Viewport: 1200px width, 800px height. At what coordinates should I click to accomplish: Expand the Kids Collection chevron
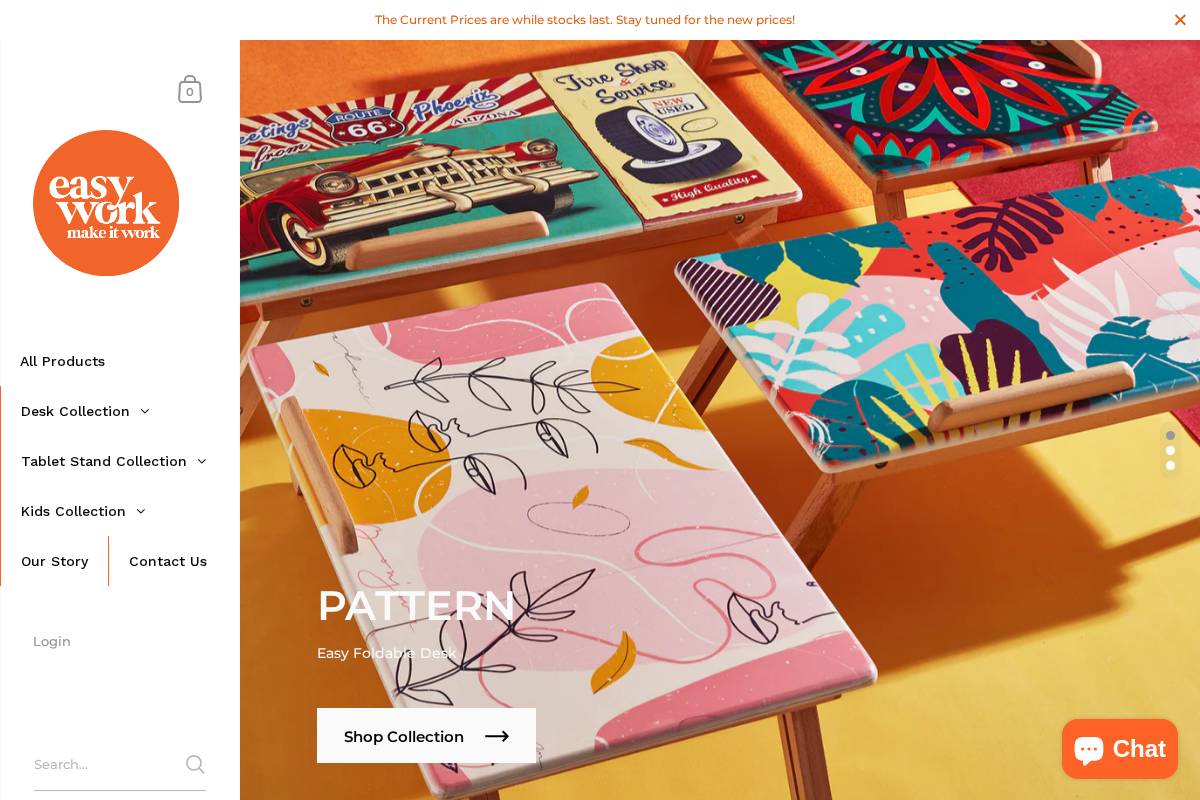click(141, 511)
